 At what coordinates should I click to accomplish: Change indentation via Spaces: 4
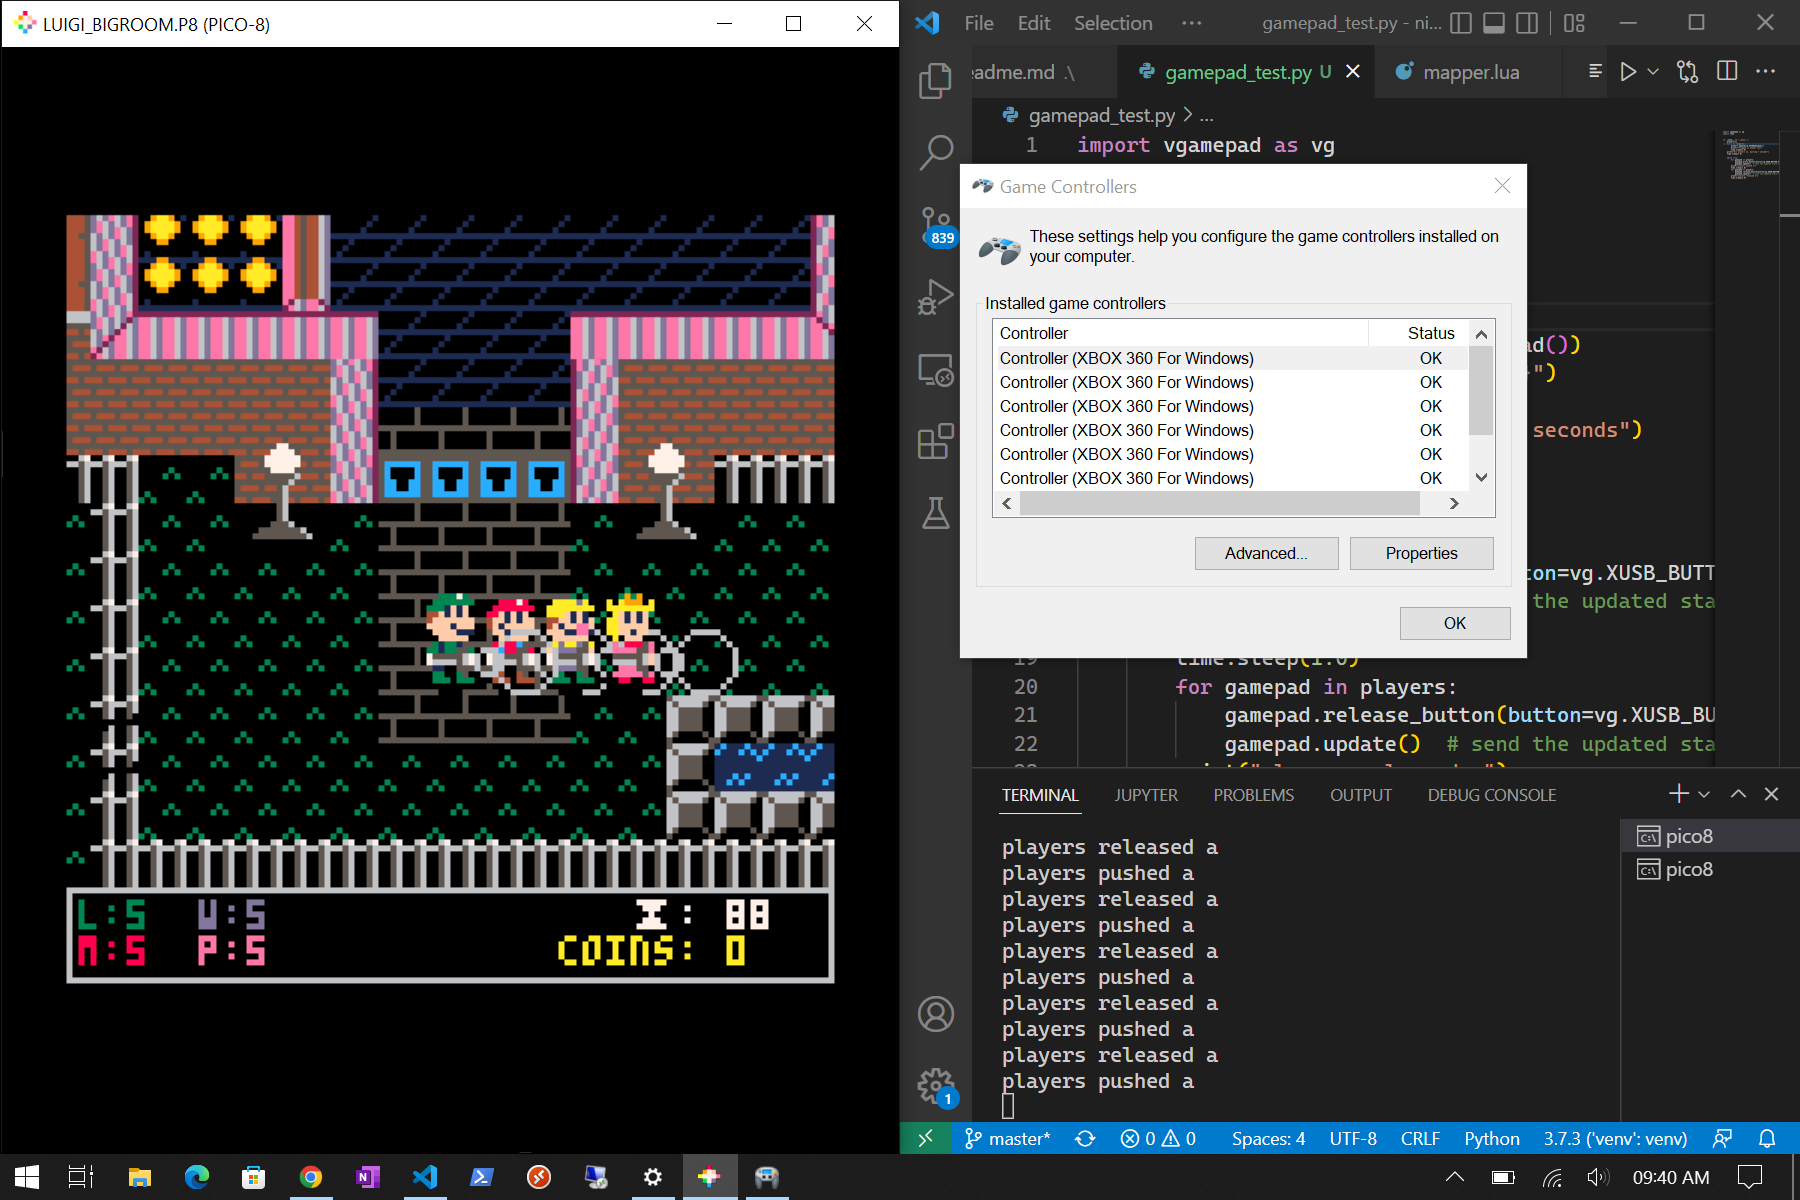tap(1268, 1138)
